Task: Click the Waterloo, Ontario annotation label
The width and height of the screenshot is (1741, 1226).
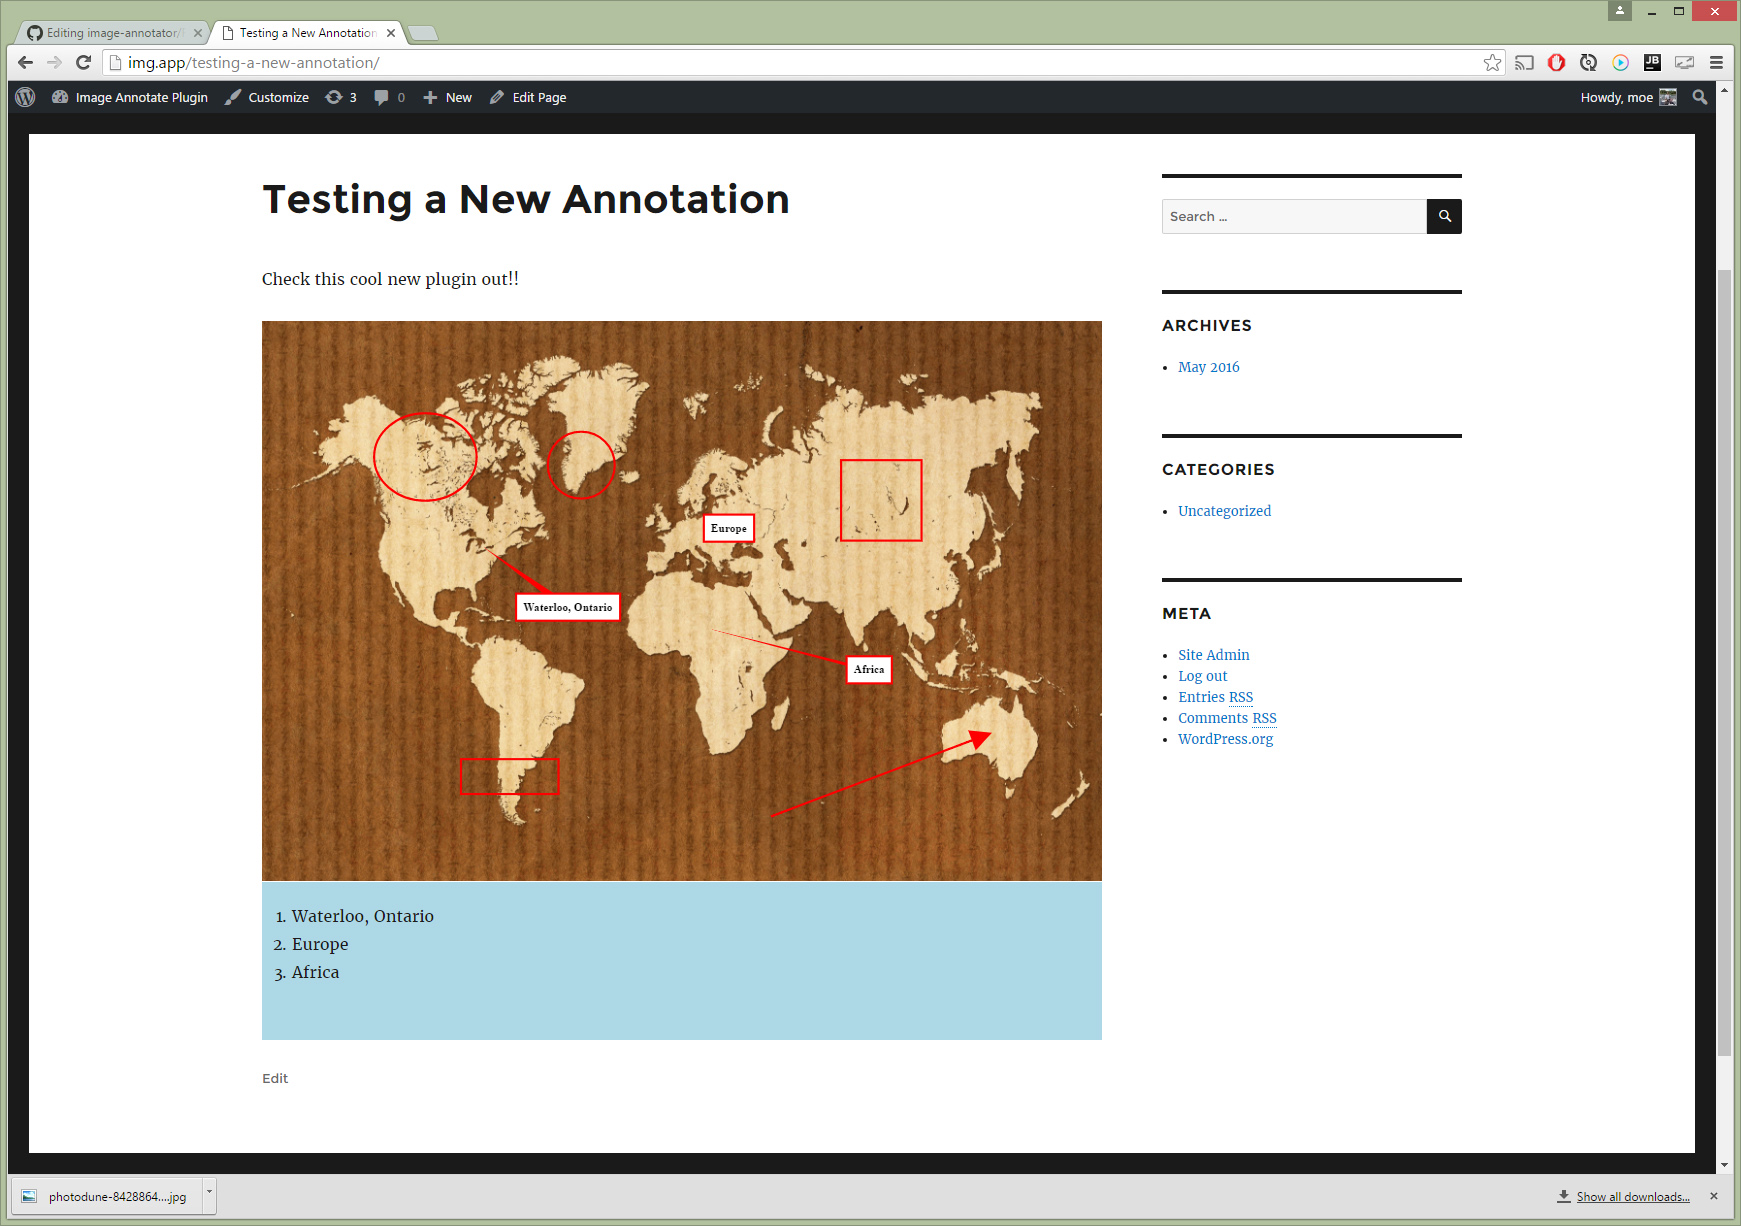Action: 568,607
